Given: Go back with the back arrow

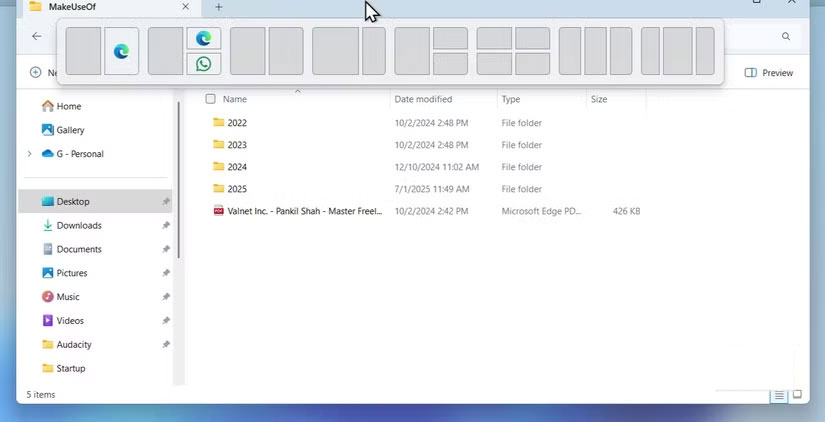Looking at the screenshot, I should [x=37, y=36].
